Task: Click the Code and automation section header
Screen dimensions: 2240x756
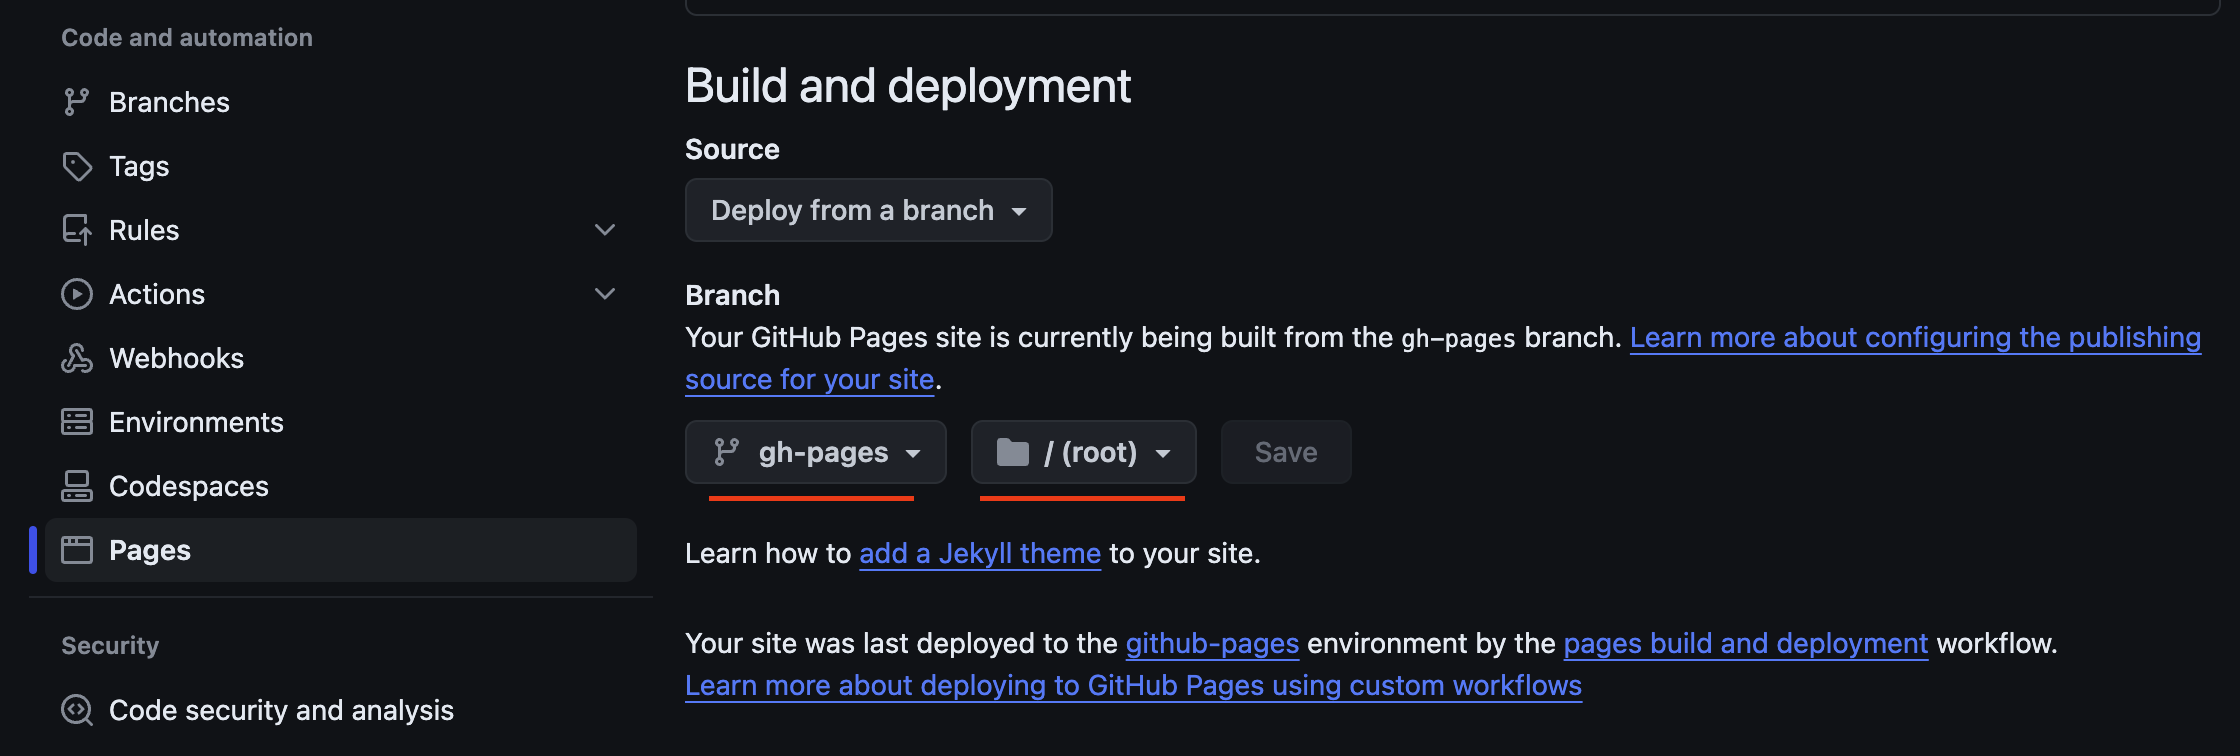Action: click(x=187, y=38)
